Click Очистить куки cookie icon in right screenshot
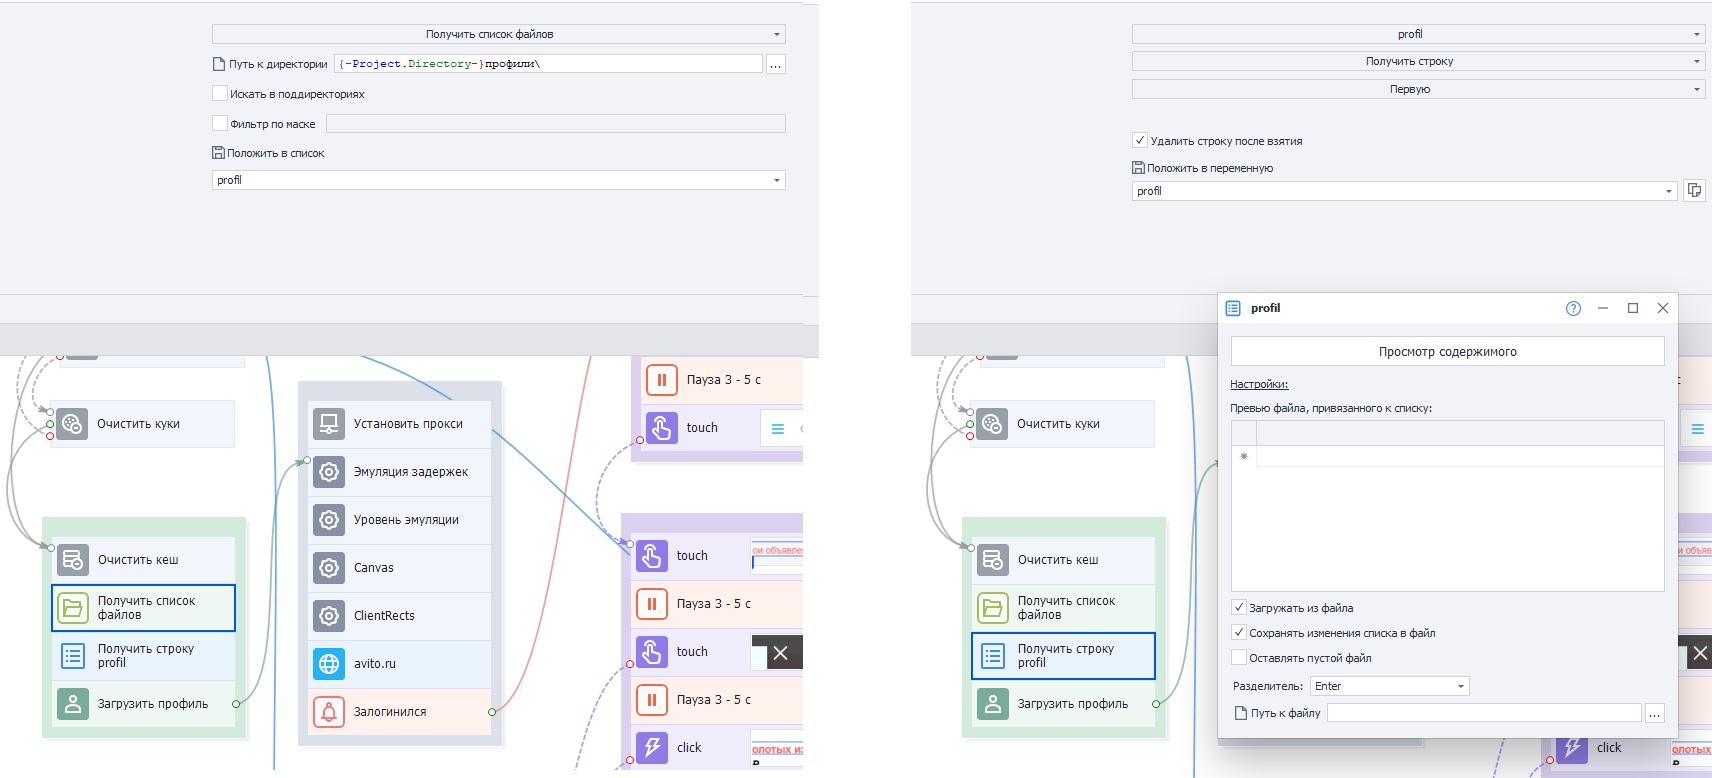This screenshot has width=1712, height=778. (x=992, y=423)
